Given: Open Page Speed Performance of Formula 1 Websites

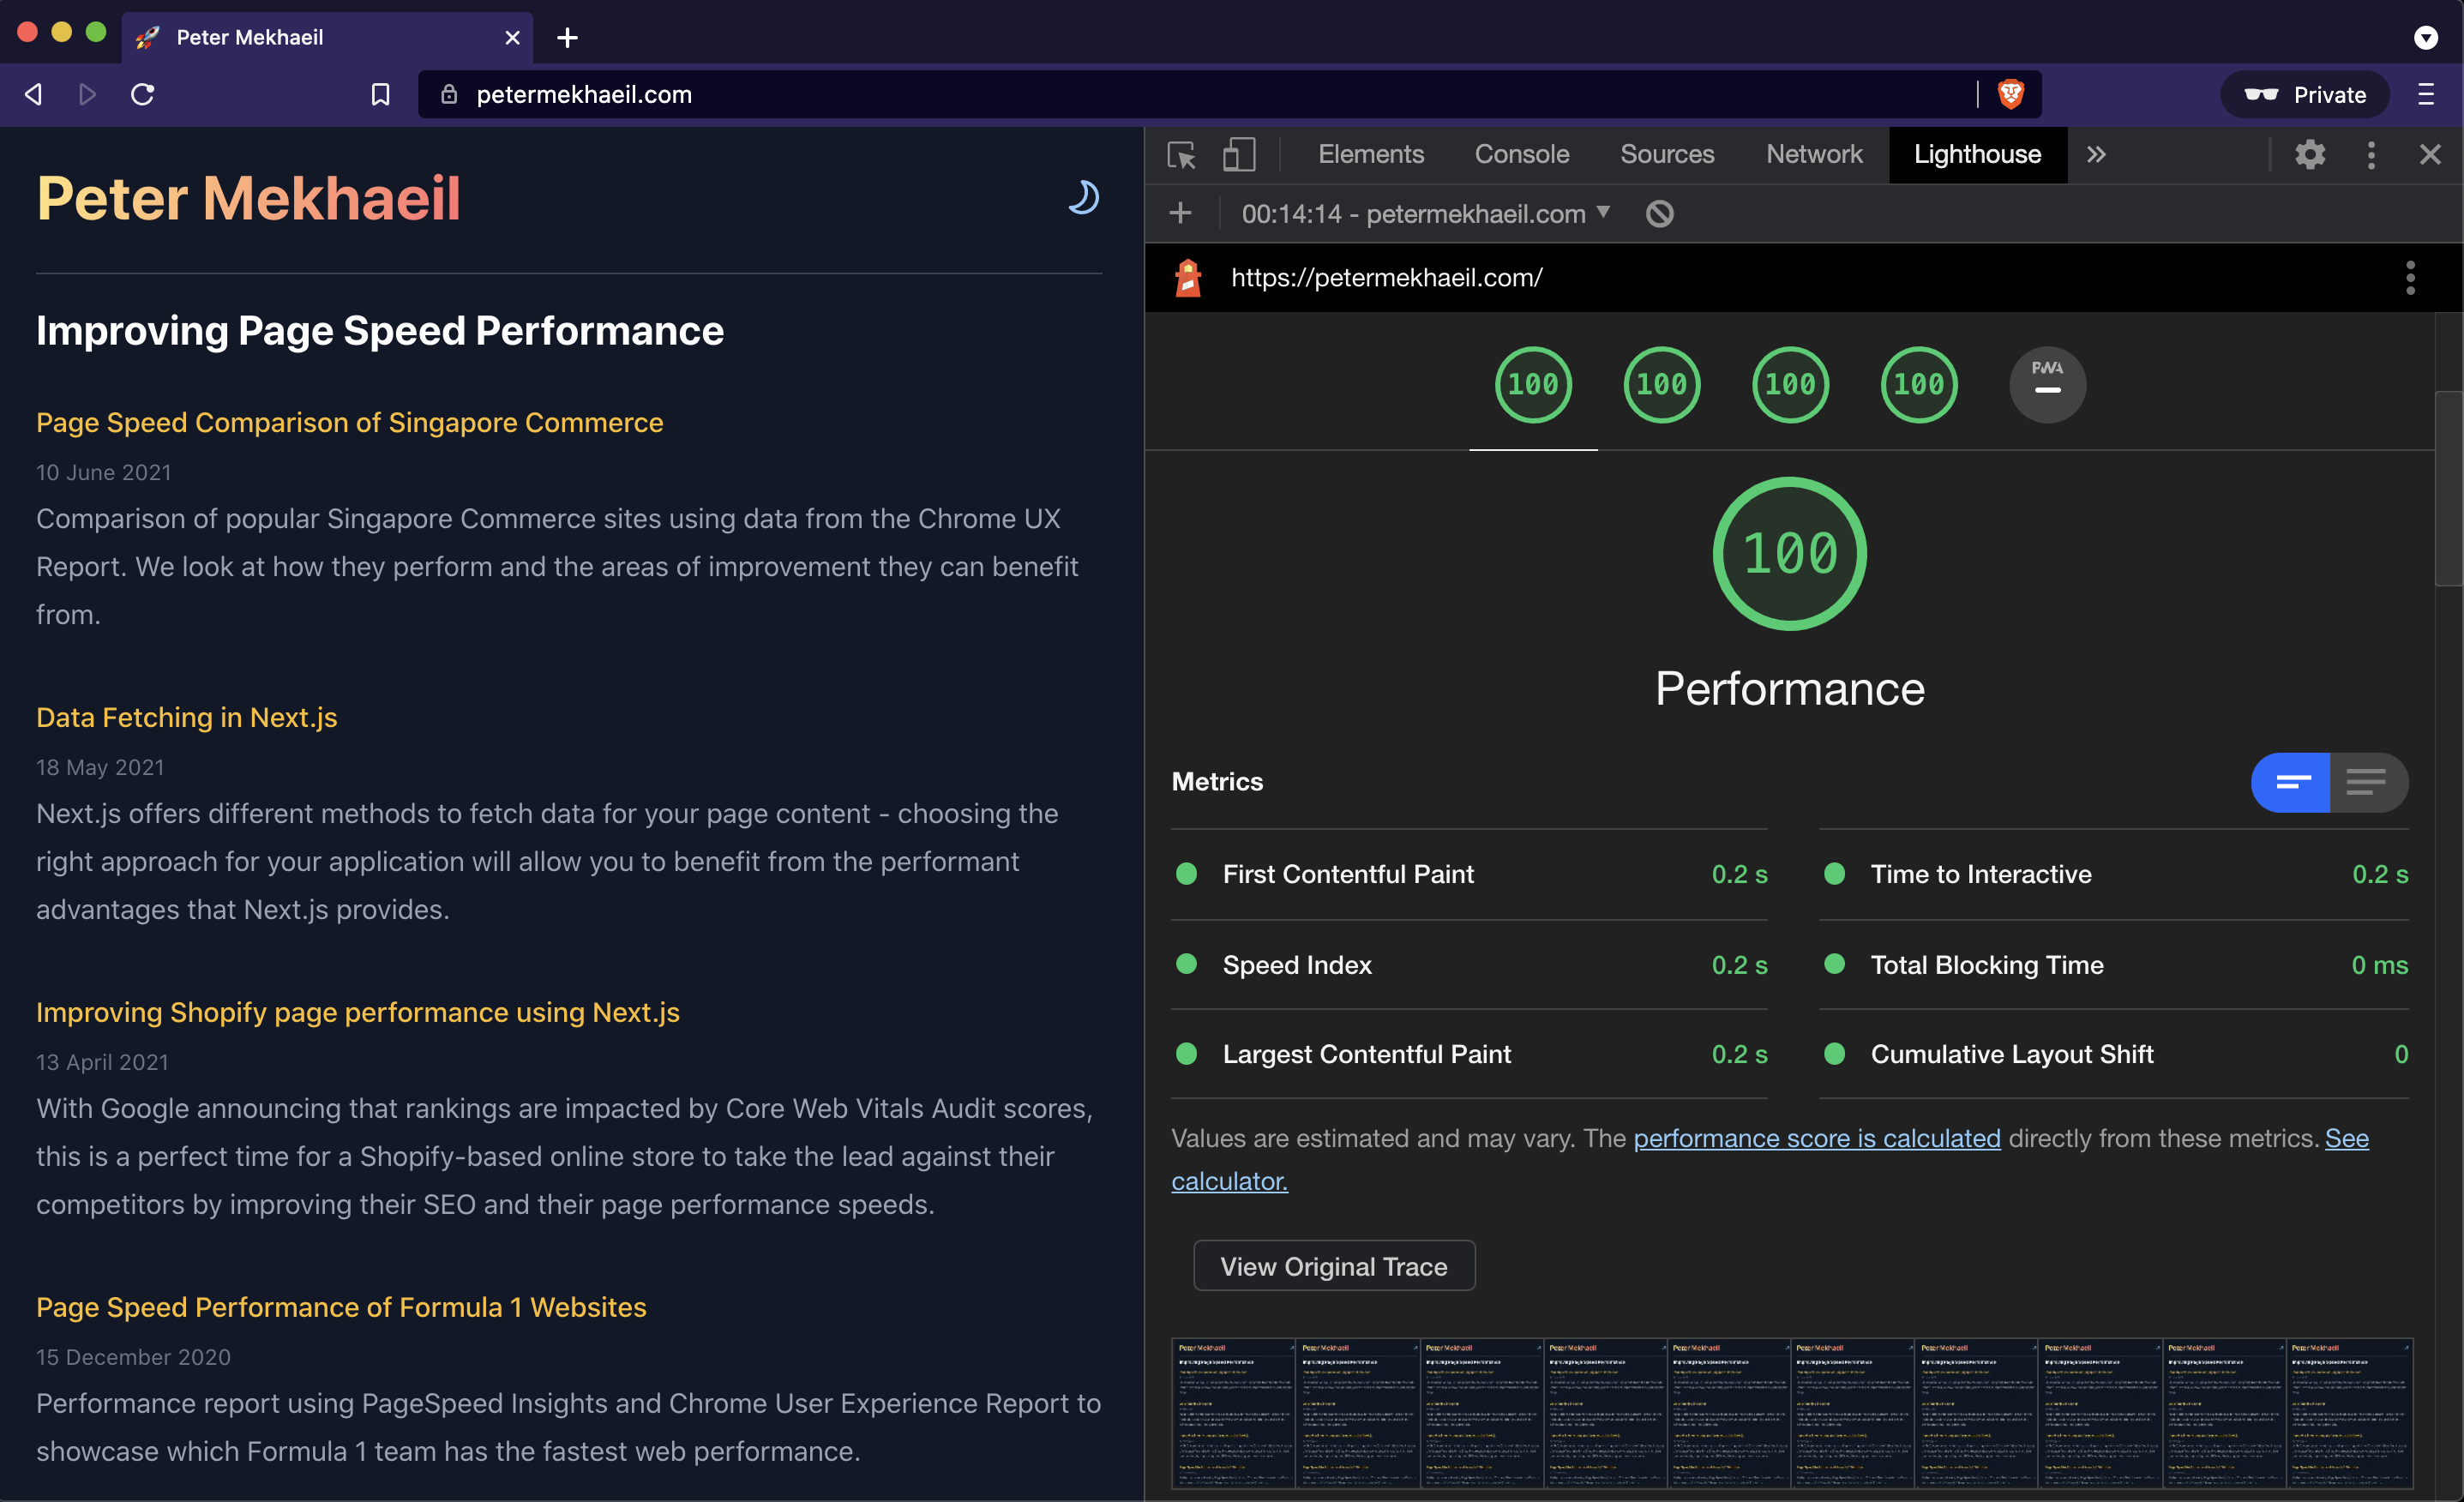Looking at the screenshot, I should point(341,1307).
